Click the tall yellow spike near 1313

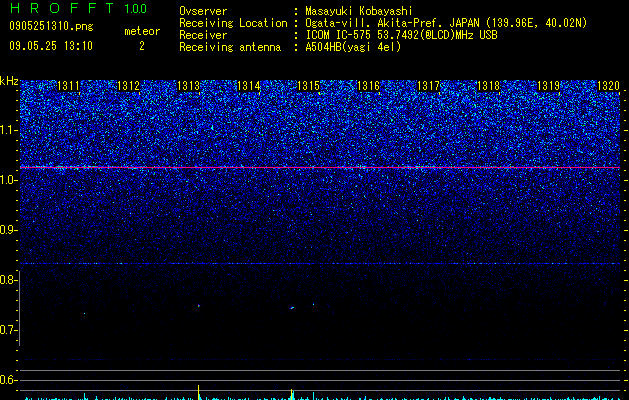point(199,392)
